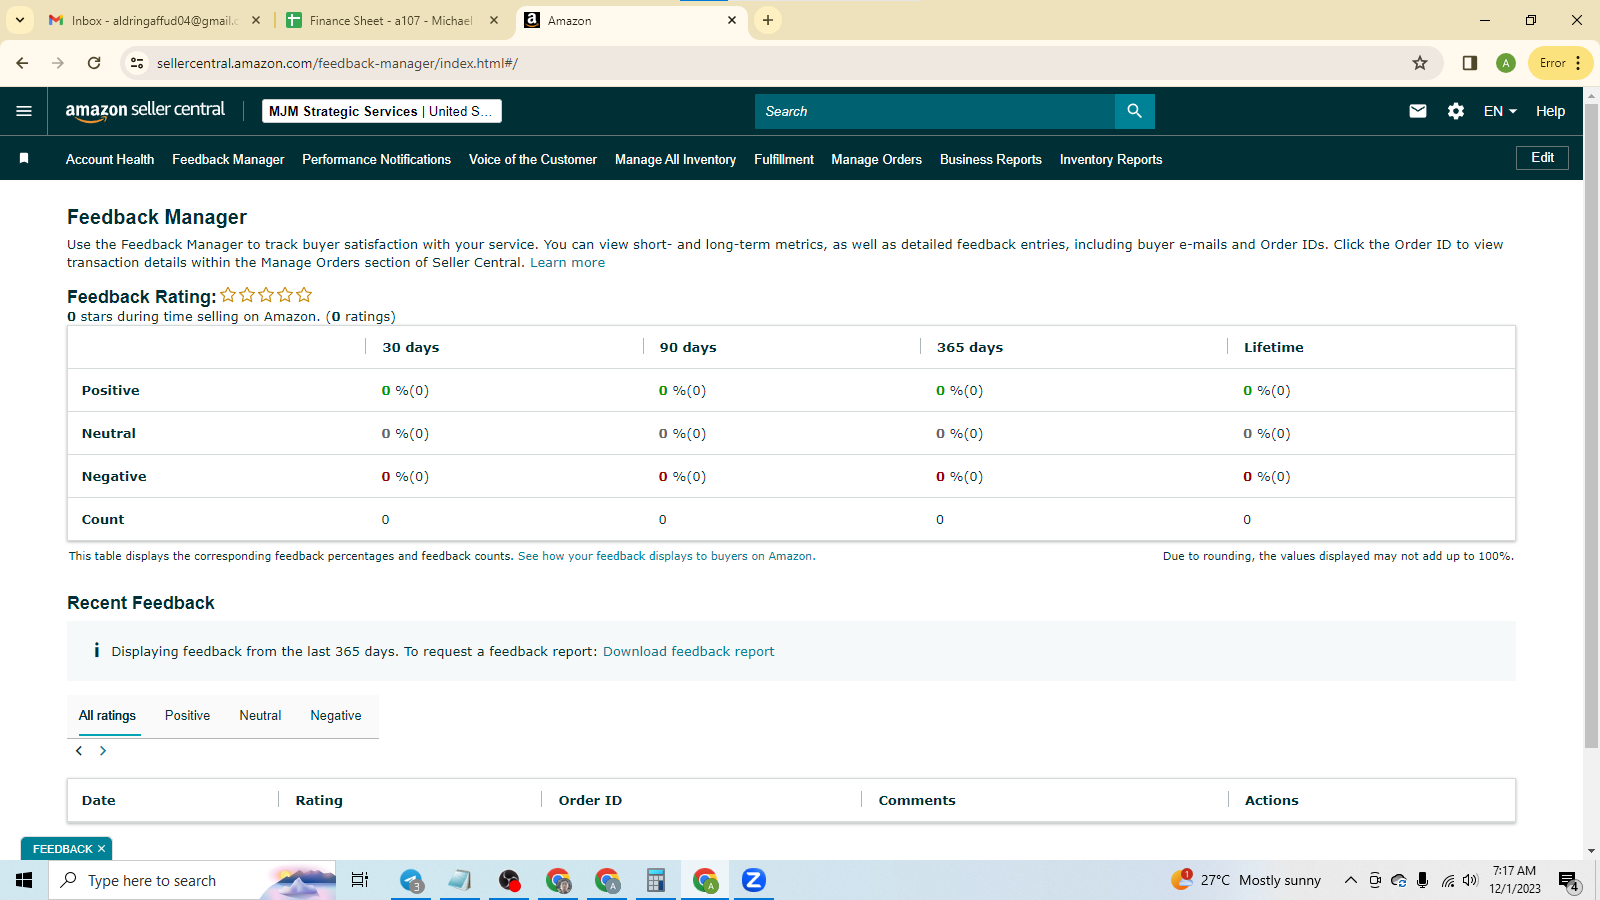The width and height of the screenshot is (1600, 900).
Task: Click the Edit navigation button
Action: [1542, 158]
